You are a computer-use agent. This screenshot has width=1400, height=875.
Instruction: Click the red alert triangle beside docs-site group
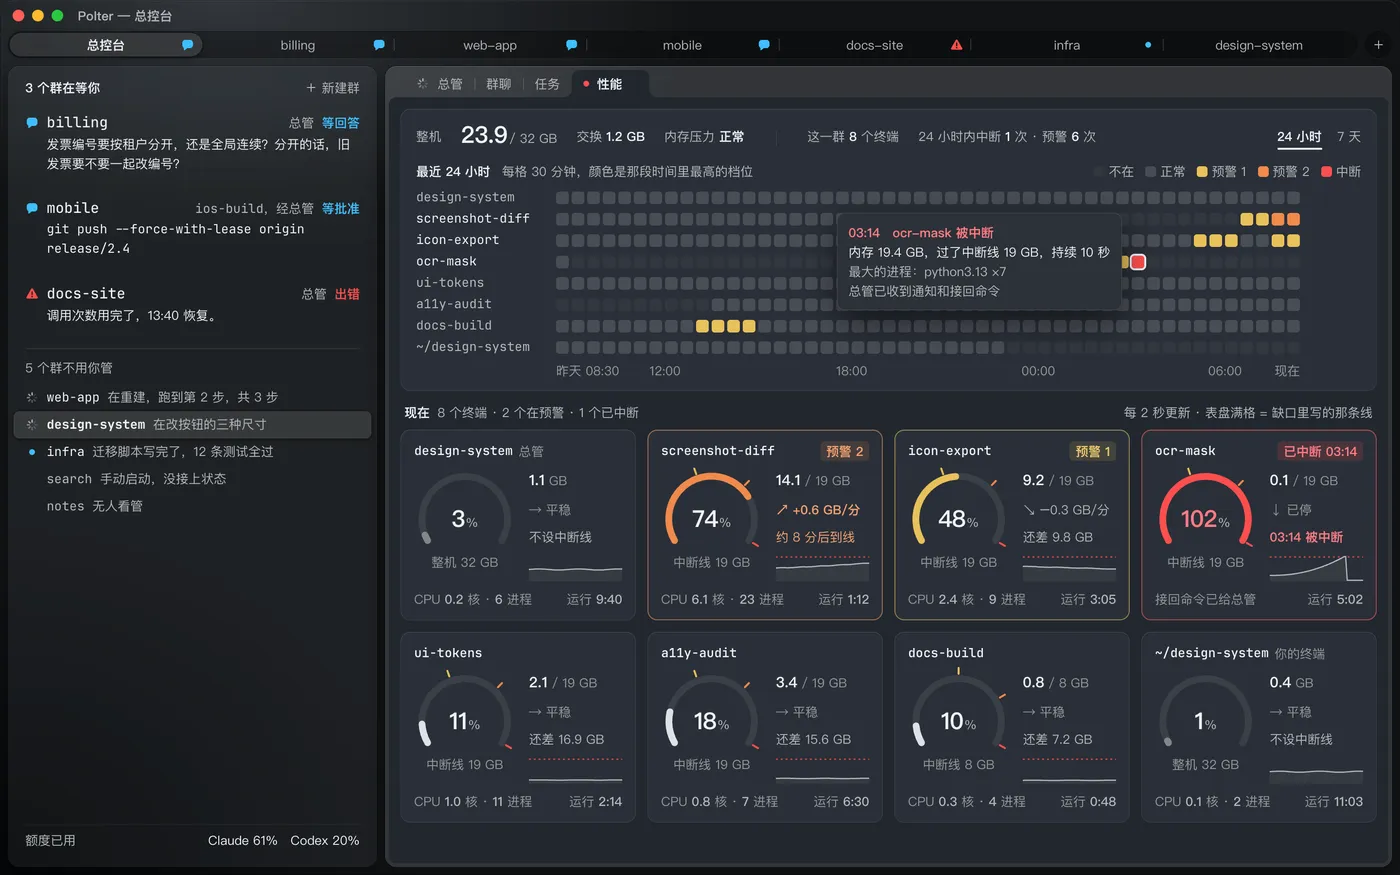[32, 294]
